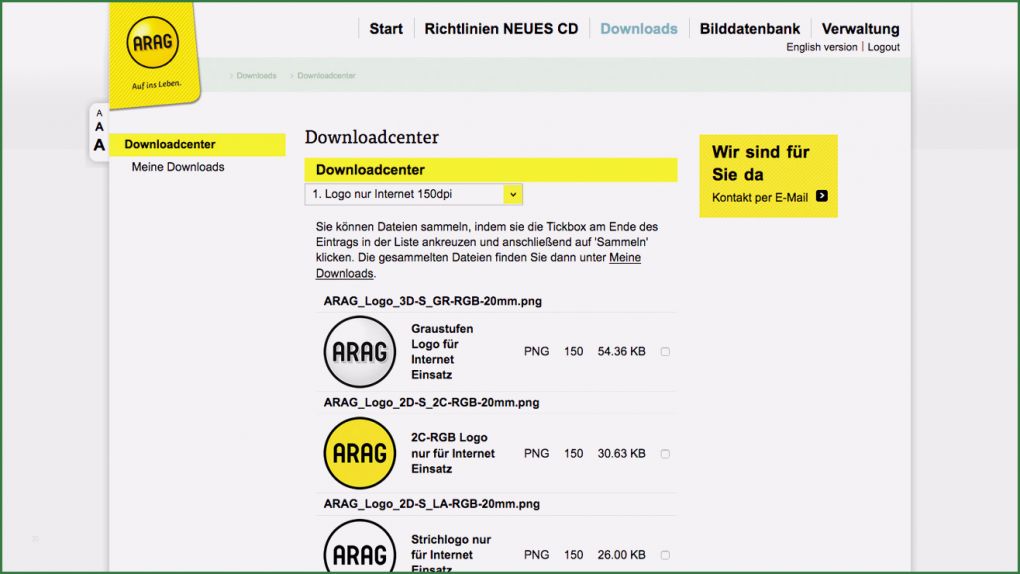The height and width of the screenshot is (574, 1020).
Task: Click the arrow icon beside Kontakt per E-Mail
Action: tap(822, 196)
